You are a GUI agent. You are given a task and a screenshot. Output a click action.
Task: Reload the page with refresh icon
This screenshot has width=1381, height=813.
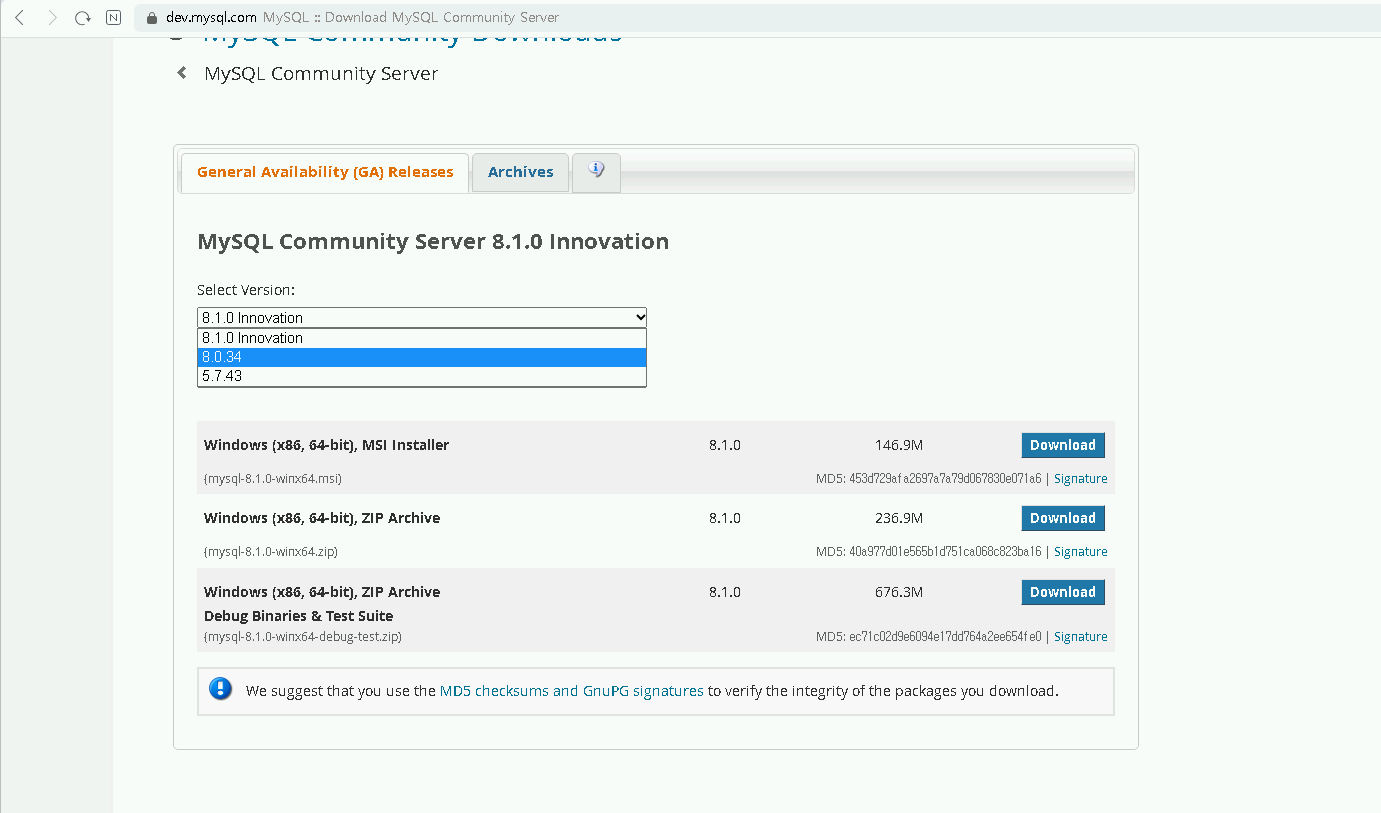pyautogui.click(x=83, y=17)
